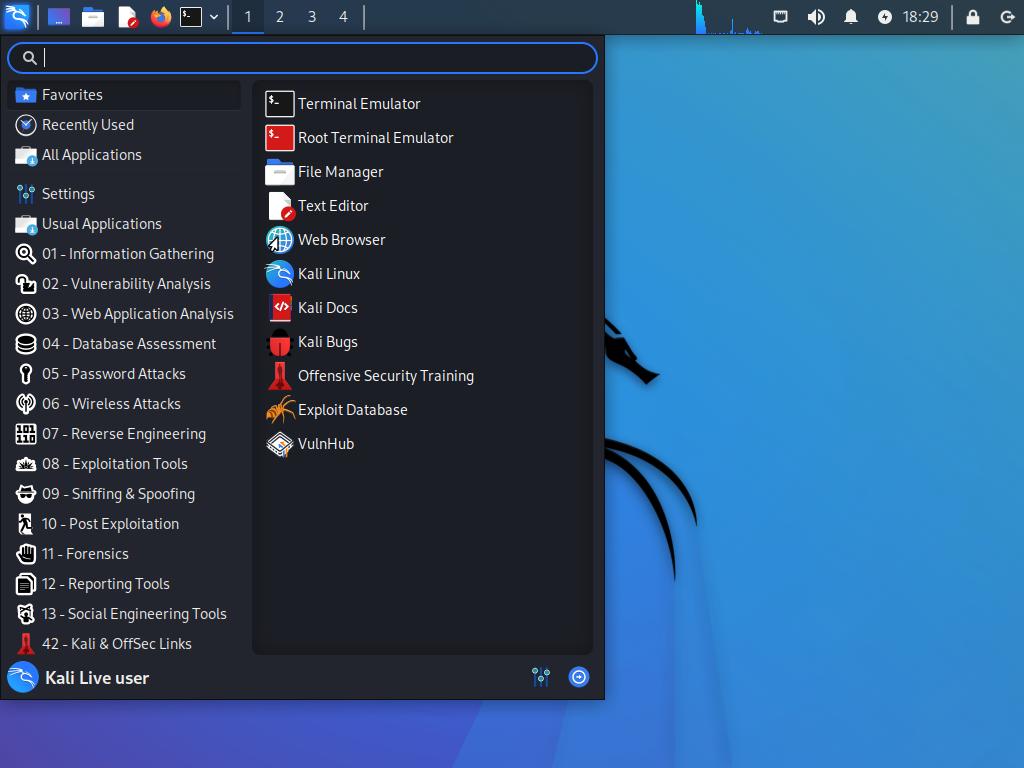This screenshot has height=768, width=1024.
Task: Expand the terminal launcher dropdown arrow
Action: 214,17
